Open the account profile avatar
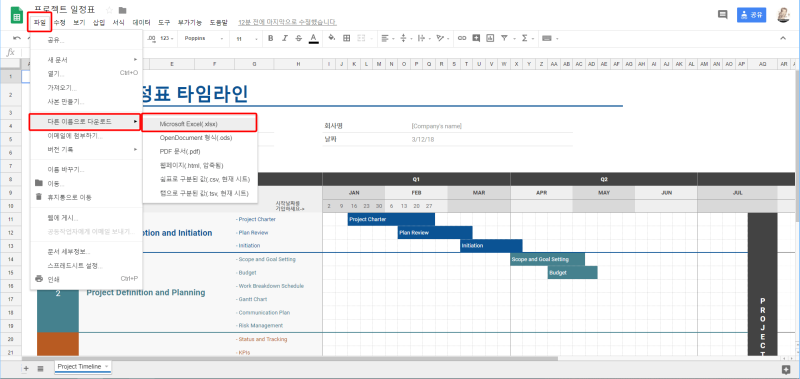Screen dimensions: 800x379 [x=783, y=15]
